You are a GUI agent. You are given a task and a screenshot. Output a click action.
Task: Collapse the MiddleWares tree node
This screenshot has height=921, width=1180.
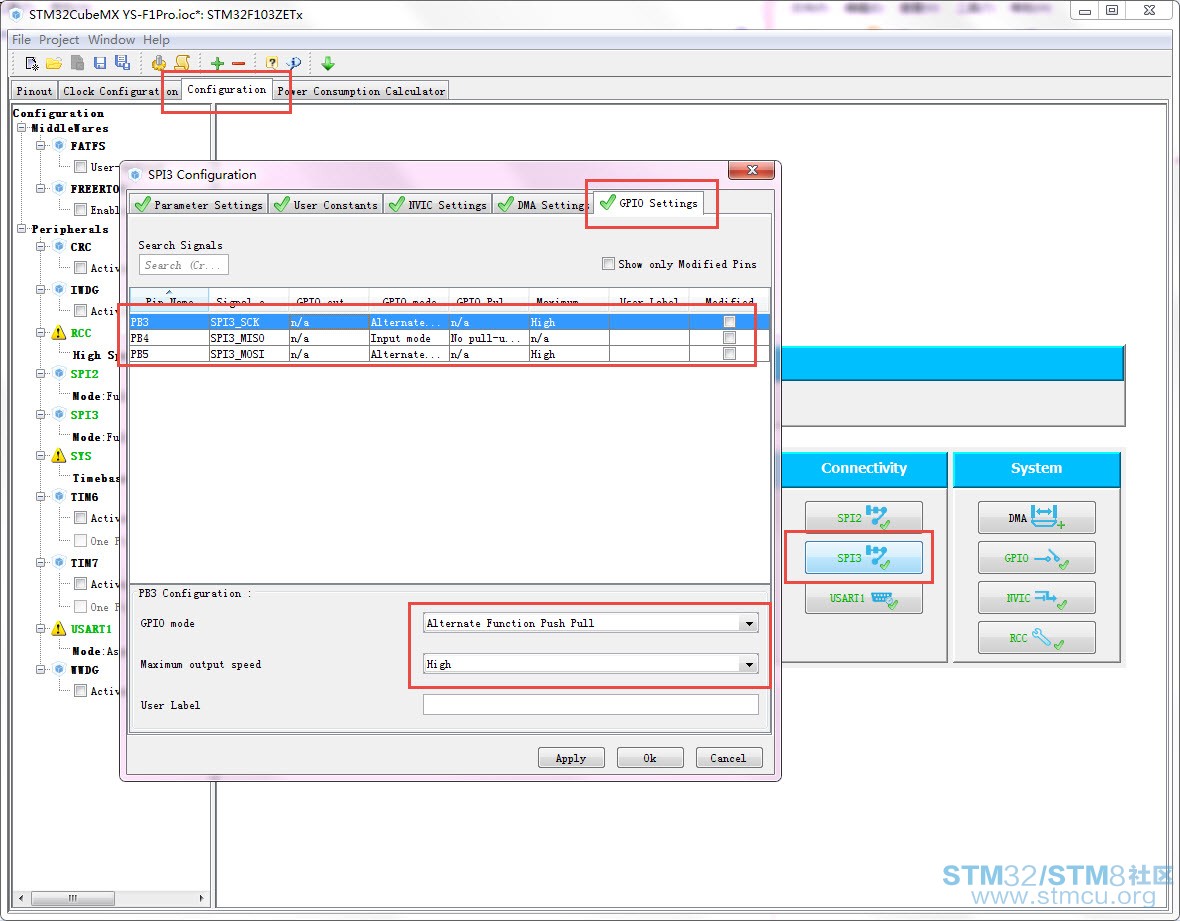(22, 128)
